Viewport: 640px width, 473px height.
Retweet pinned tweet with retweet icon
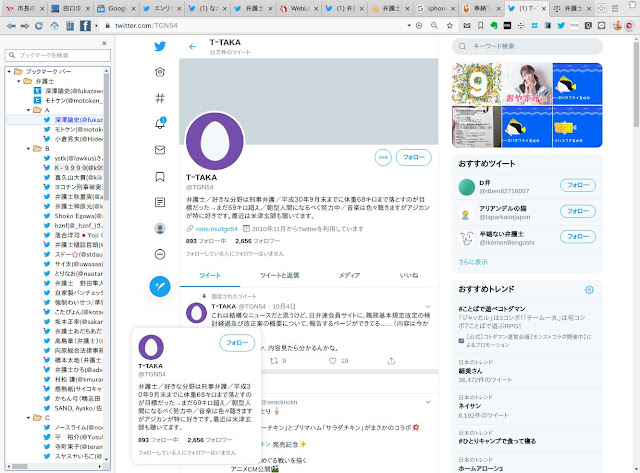pyautogui.click(x=274, y=361)
